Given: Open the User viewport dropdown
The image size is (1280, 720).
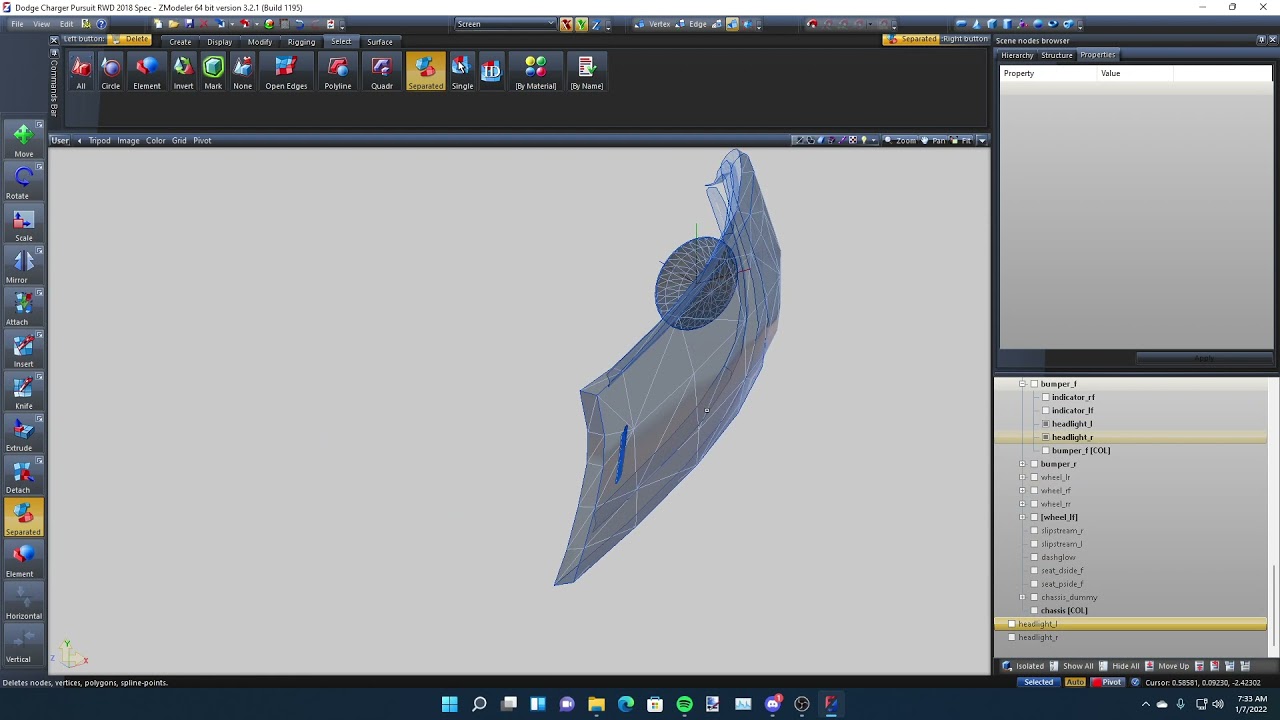Looking at the screenshot, I should point(60,140).
